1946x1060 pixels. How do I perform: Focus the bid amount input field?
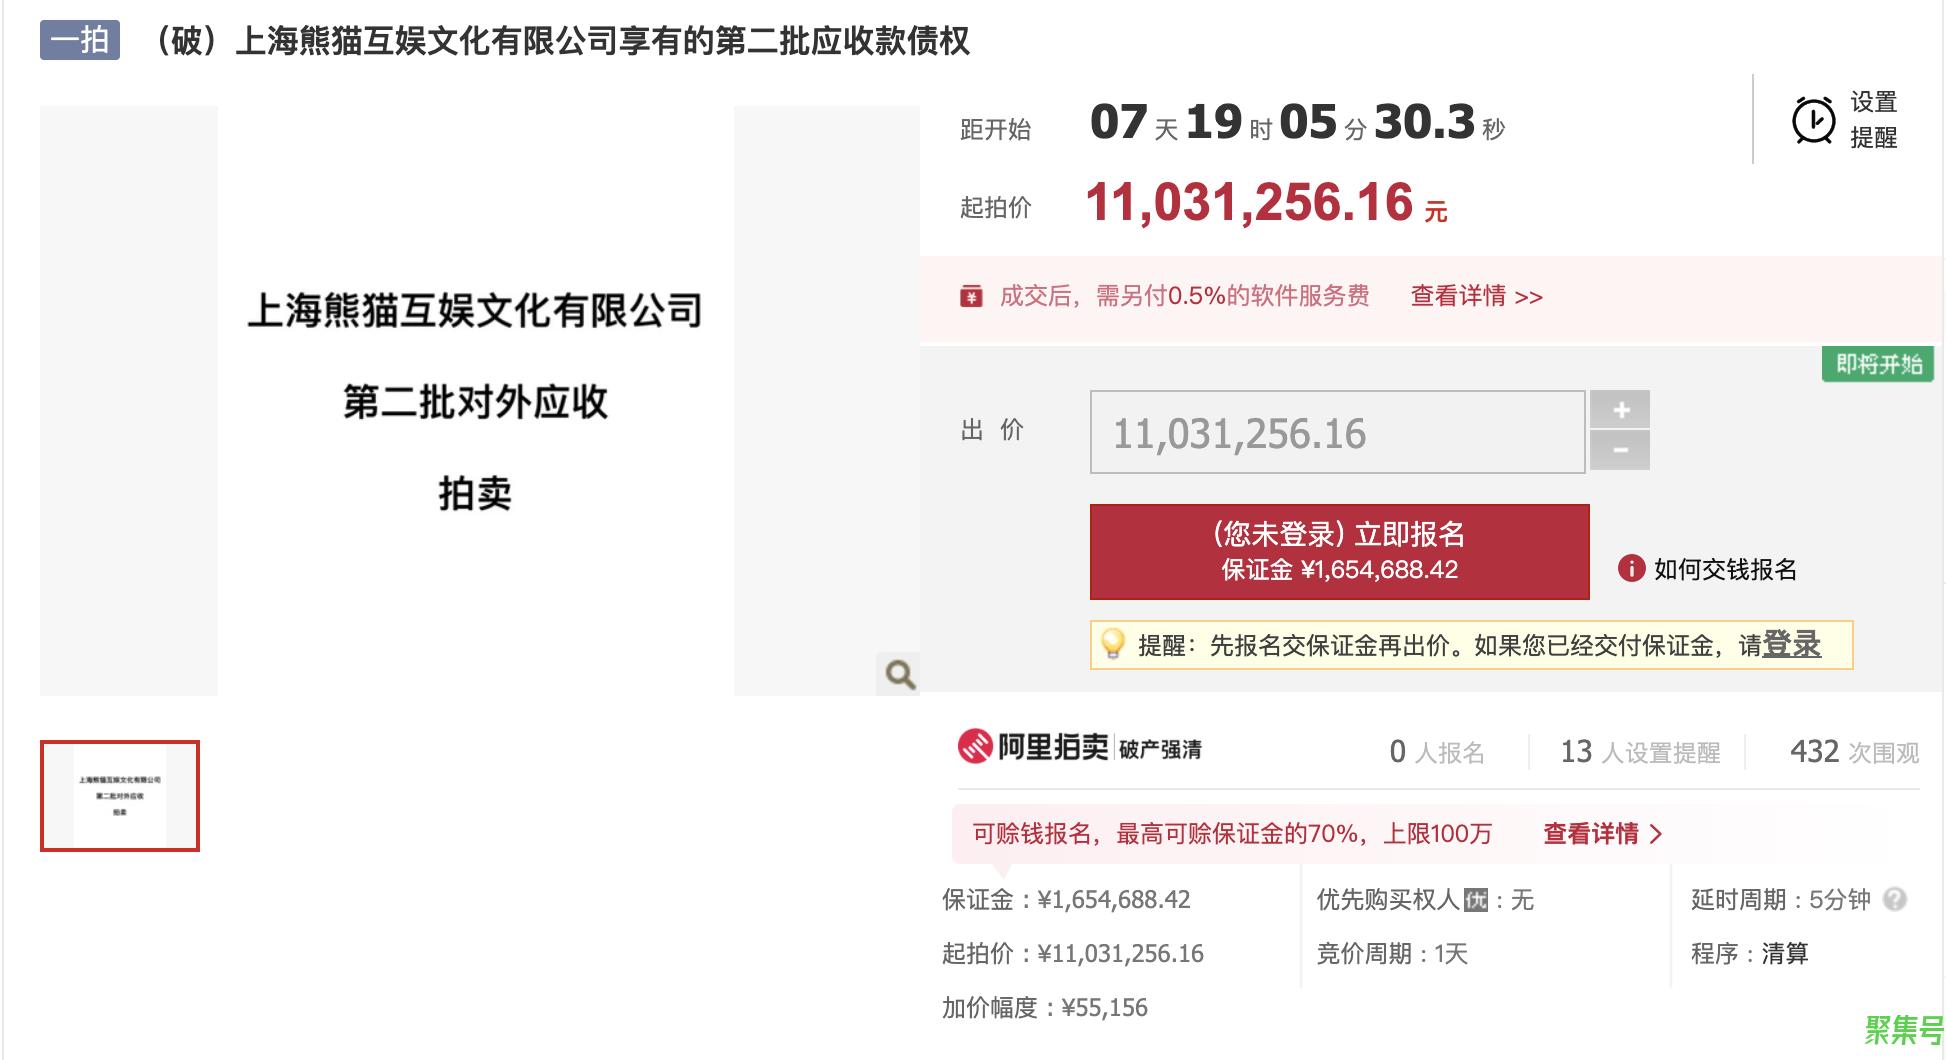pyautogui.click(x=1337, y=432)
